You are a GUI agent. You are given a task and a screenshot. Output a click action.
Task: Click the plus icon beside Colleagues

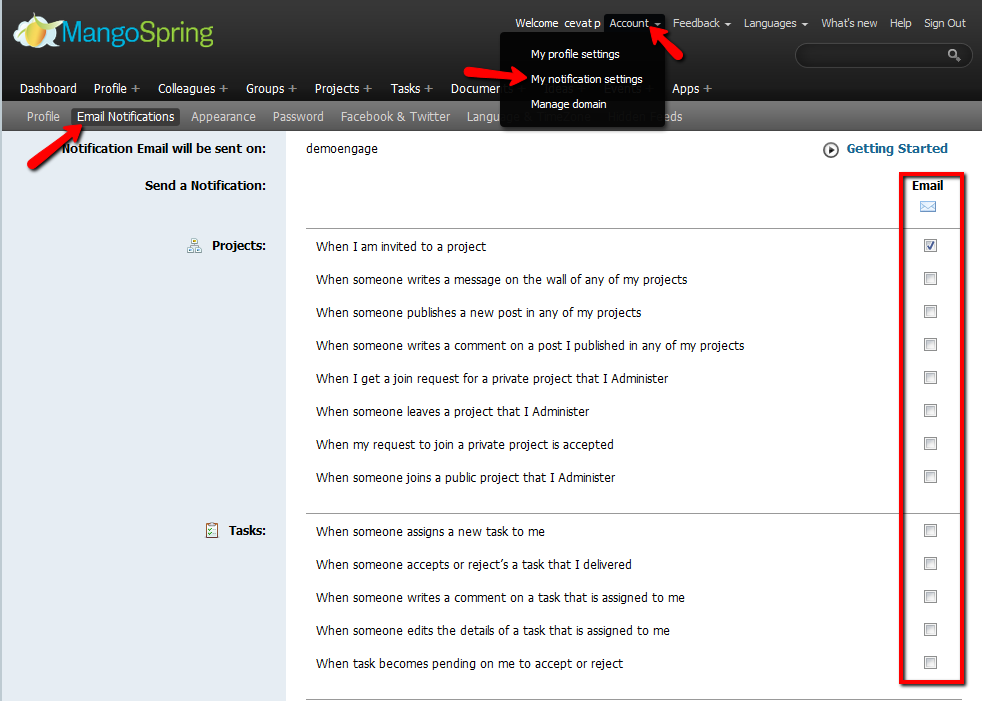pos(224,88)
